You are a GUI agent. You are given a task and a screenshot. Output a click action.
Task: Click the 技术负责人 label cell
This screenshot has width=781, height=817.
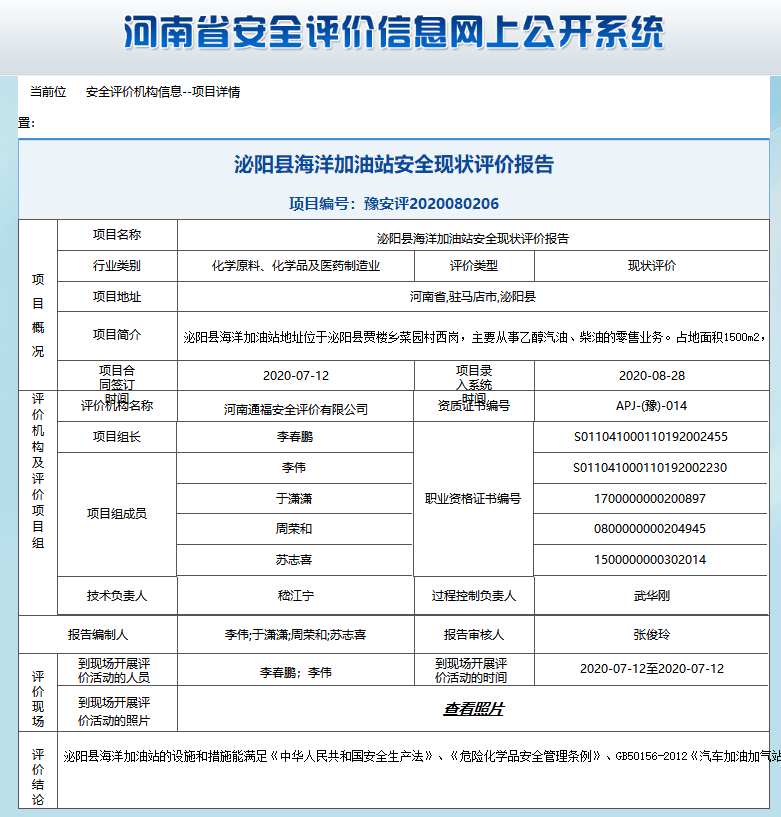[x=117, y=596]
